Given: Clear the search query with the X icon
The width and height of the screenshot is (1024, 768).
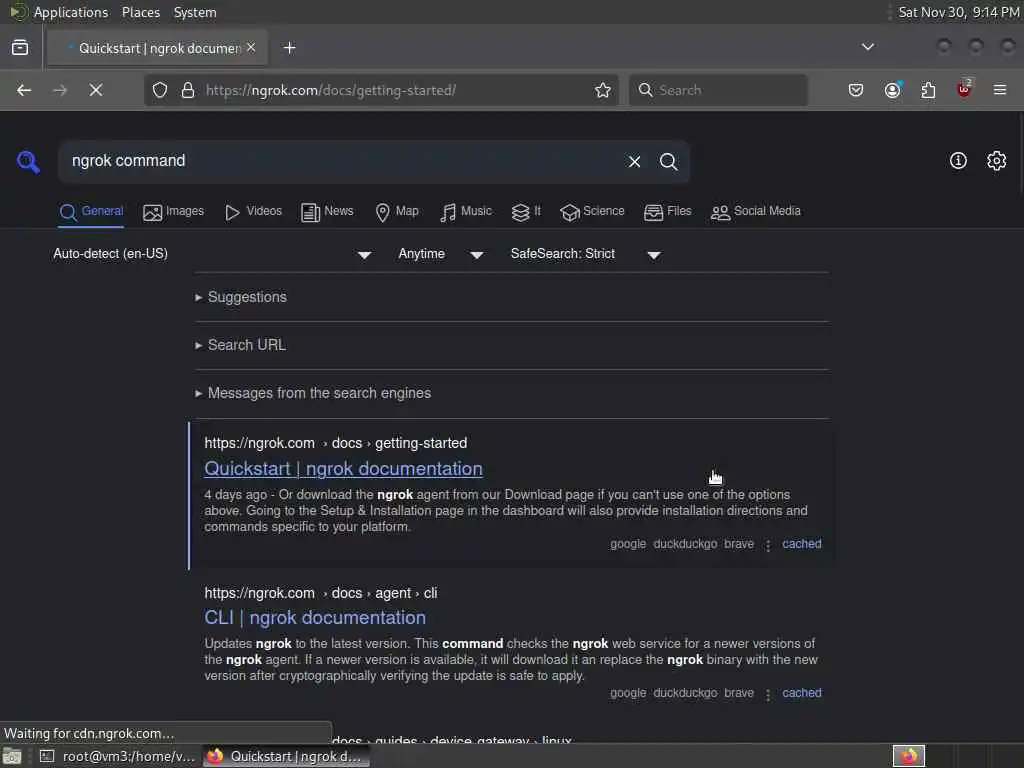Looking at the screenshot, I should coord(634,161).
